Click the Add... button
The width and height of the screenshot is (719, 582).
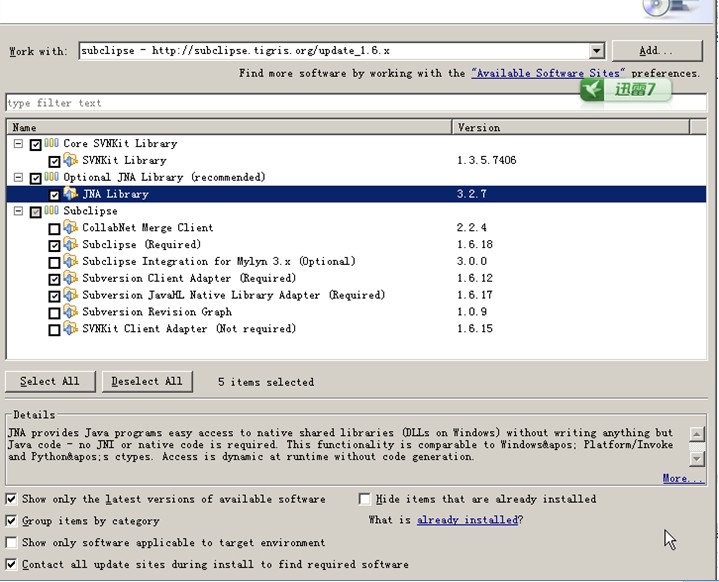coord(657,50)
